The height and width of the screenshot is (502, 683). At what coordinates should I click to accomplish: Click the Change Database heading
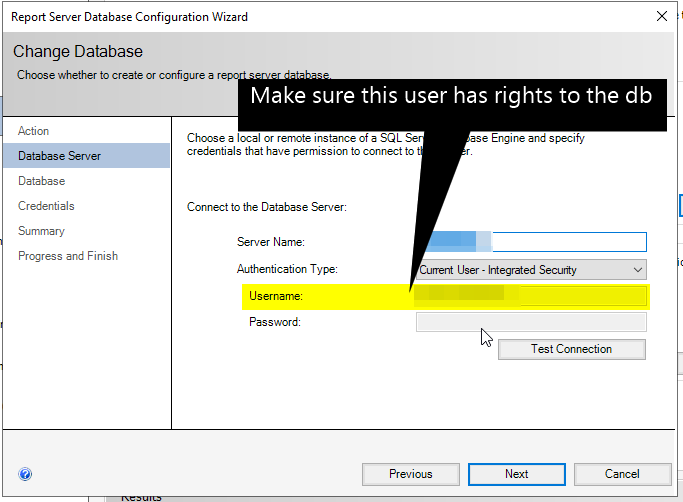[78, 51]
